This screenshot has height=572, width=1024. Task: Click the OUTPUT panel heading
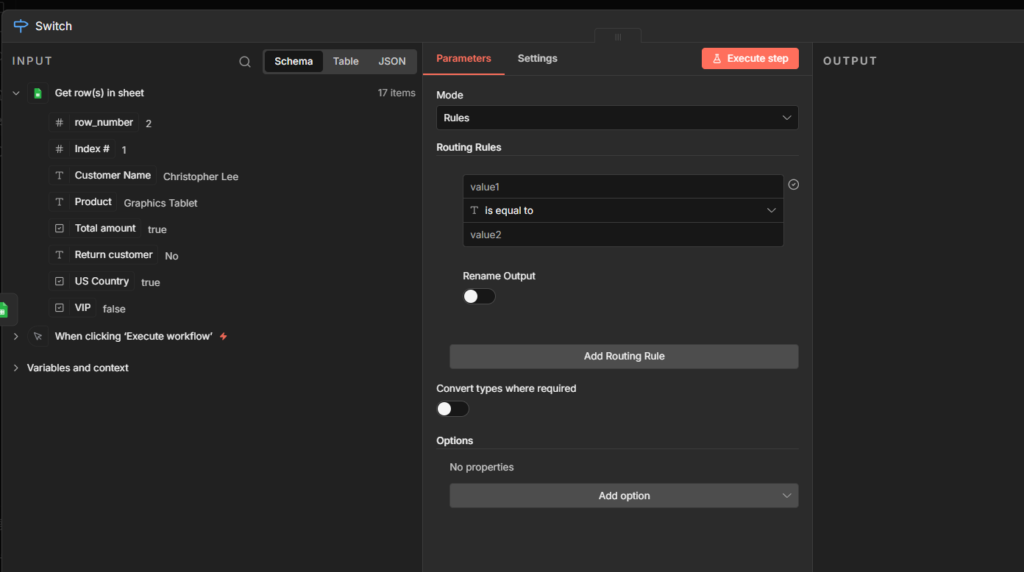(x=850, y=61)
